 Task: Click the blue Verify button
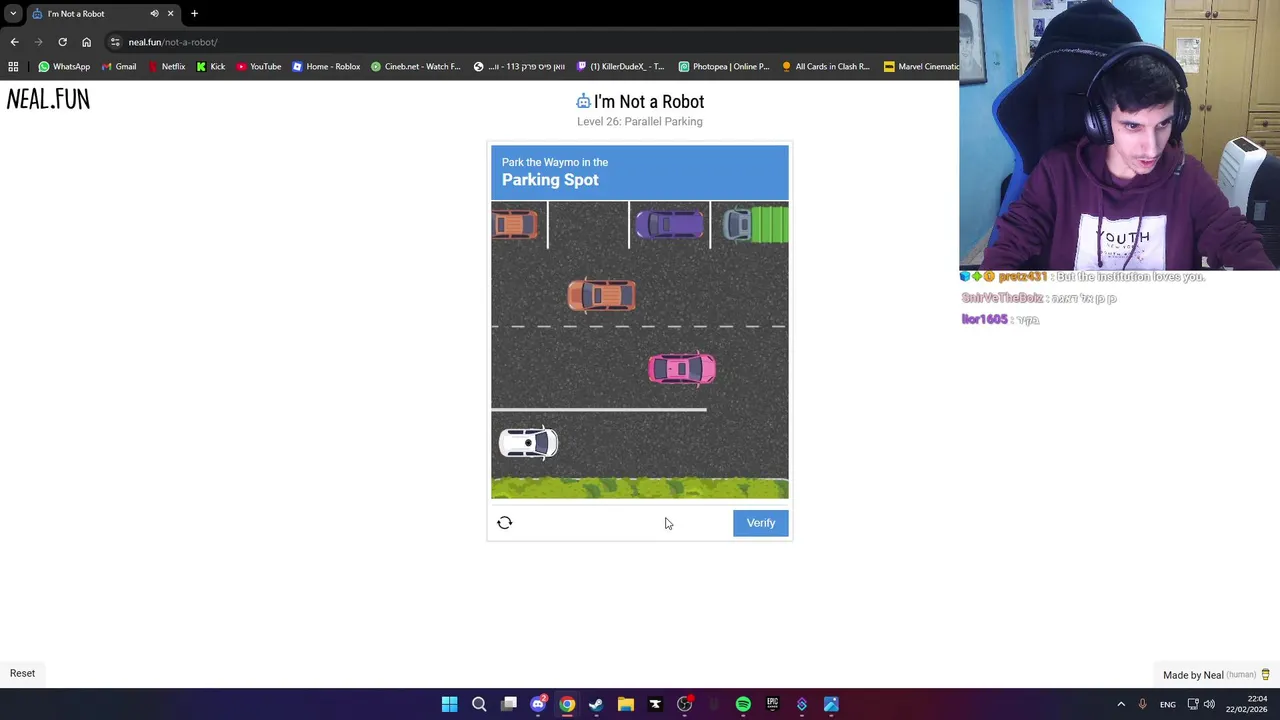[x=761, y=523]
